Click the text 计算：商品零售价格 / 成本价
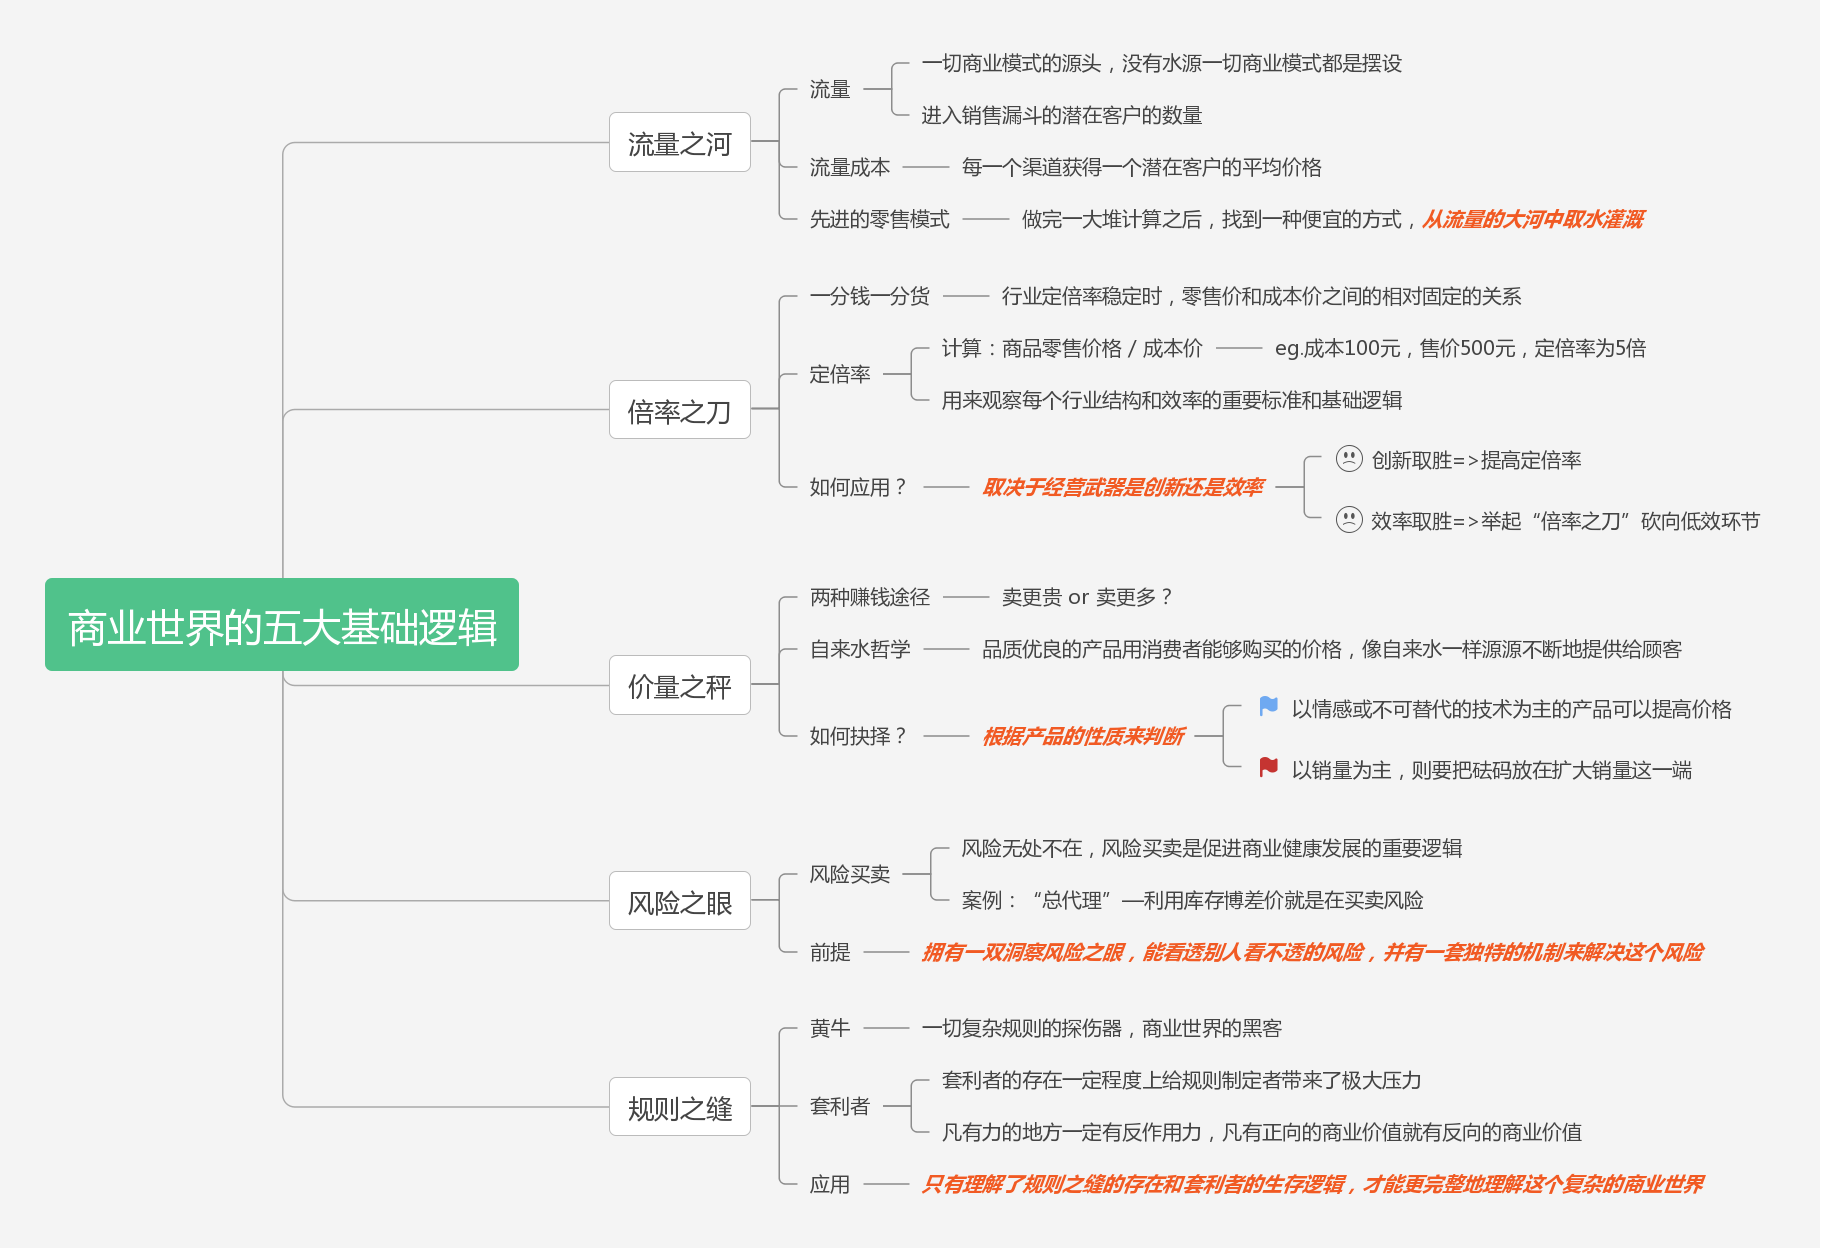Image resolution: width=1831 pixels, height=1256 pixels. coord(1072,348)
